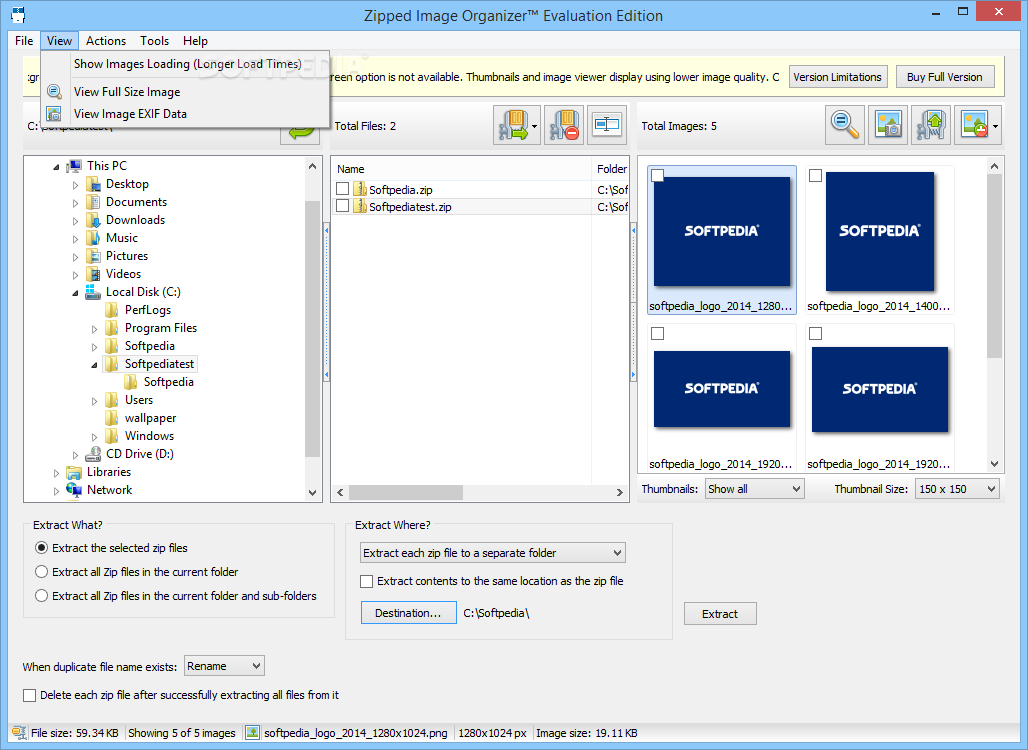Screen dimensions: 1028x750
Task: Click the Downloads folder icon in tree
Action: click(93, 220)
